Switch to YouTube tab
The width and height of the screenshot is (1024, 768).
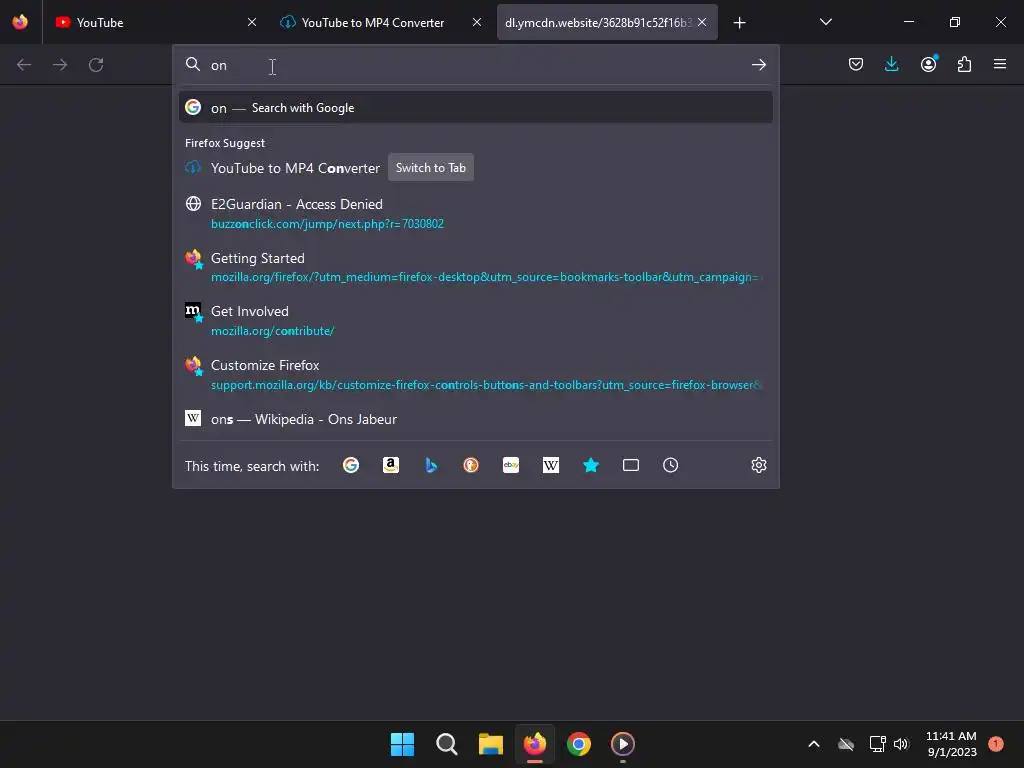(153, 22)
